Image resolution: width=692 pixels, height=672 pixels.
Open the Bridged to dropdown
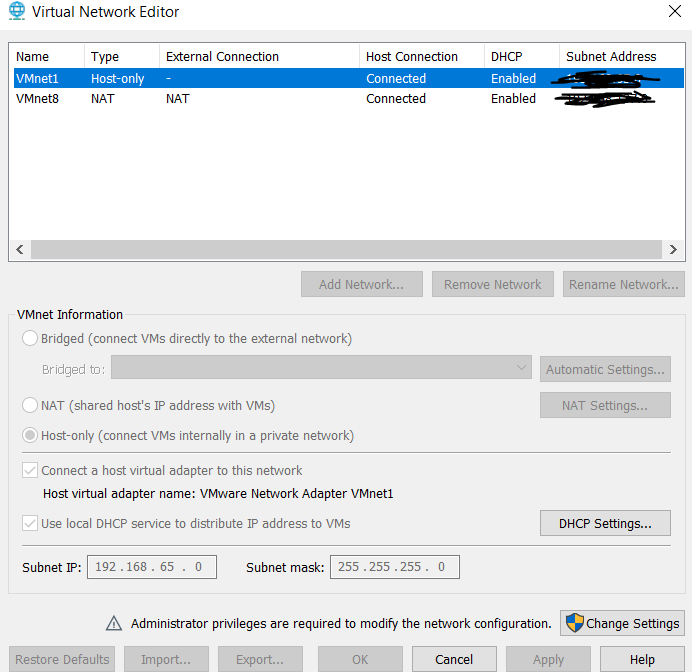(321, 367)
